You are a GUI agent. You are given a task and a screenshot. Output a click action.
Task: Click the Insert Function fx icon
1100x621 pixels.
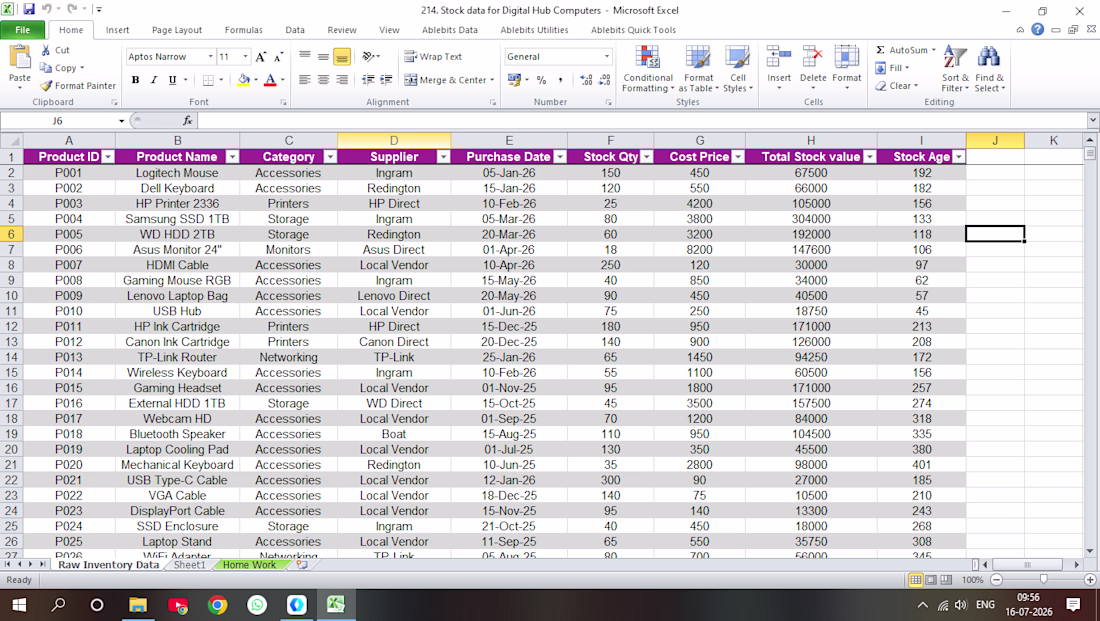187,121
